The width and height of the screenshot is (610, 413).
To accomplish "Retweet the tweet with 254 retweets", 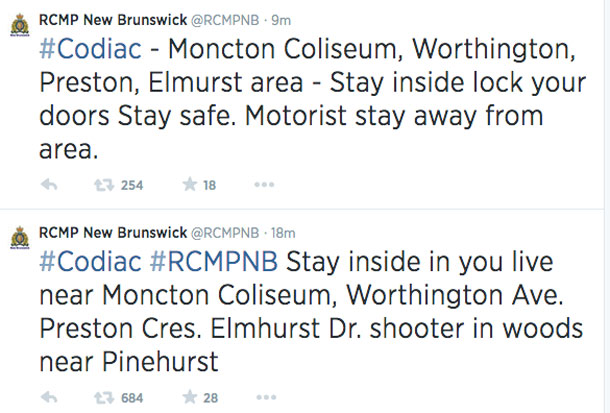I will [100, 185].
